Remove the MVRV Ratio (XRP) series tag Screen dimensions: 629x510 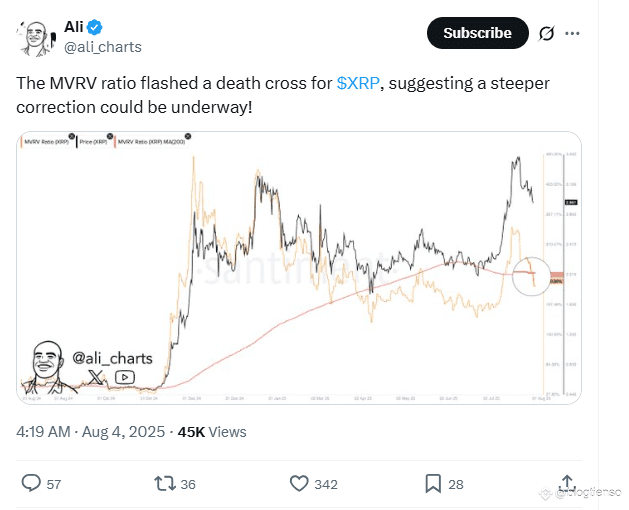point(71,136)
